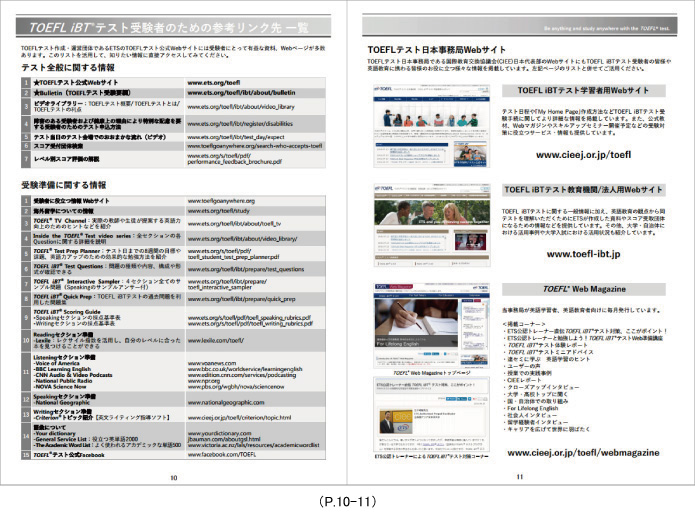Viewport: 695px width, 520px height.
Task: Click the toefl_writing_rubrics.pdf link
Action: [250, 324]
